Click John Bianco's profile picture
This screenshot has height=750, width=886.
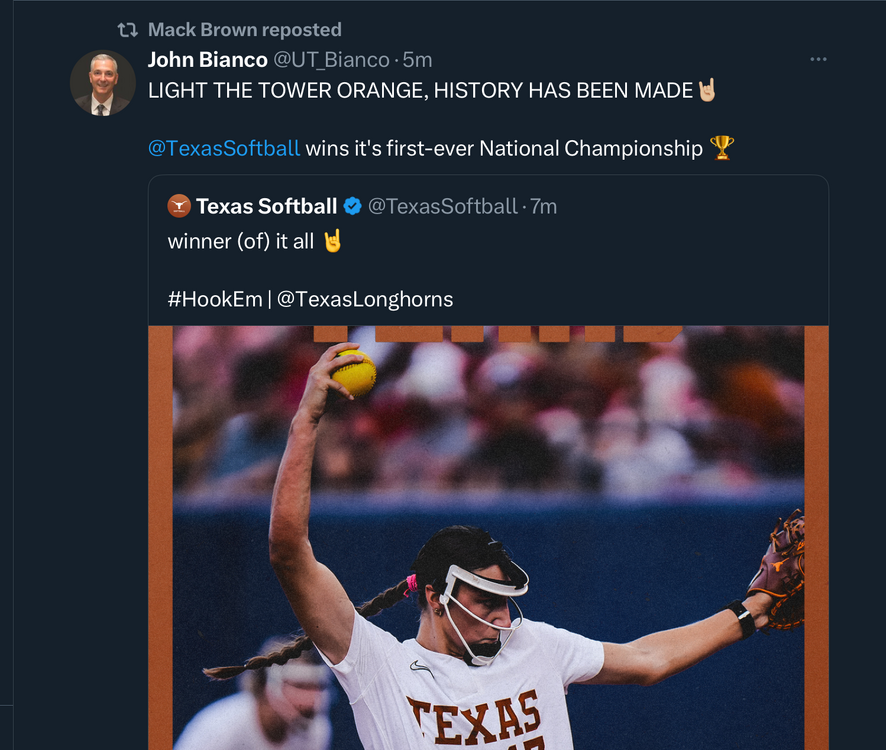click(103, 82)
